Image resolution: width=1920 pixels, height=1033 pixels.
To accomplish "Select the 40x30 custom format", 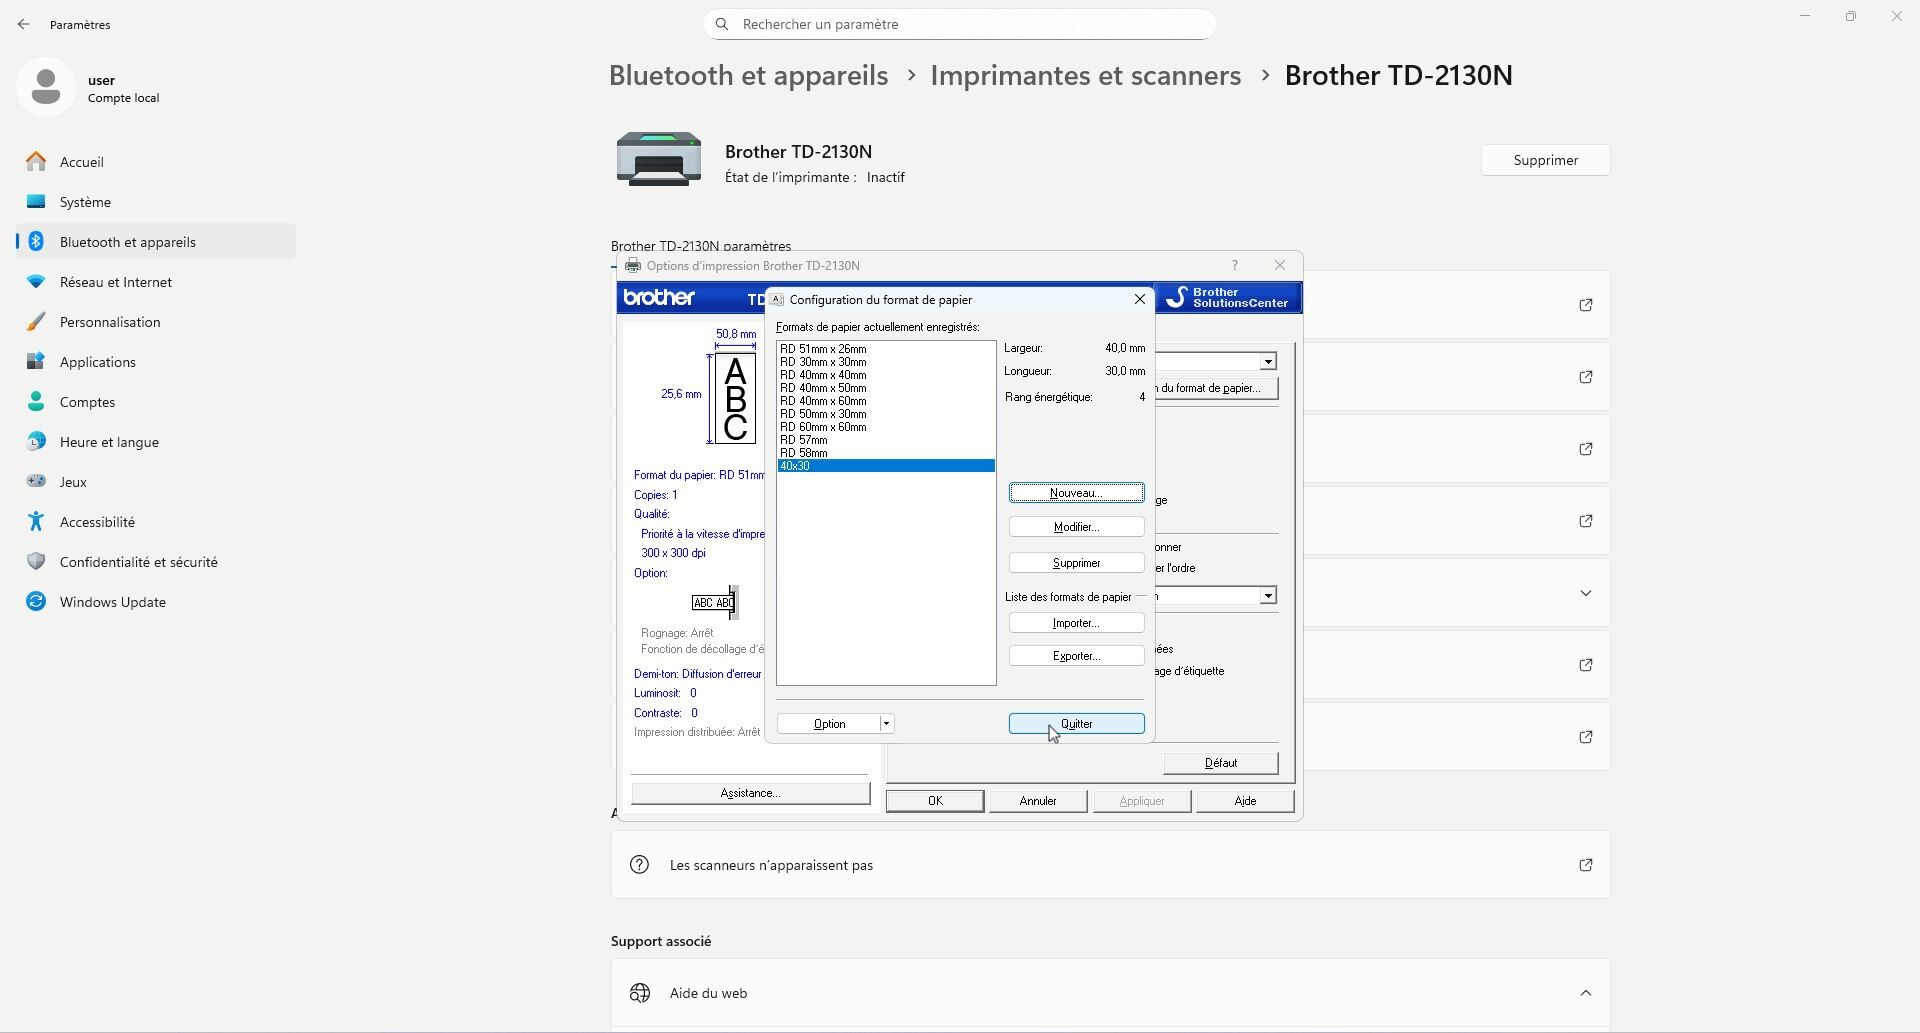I will coord(886,466).
